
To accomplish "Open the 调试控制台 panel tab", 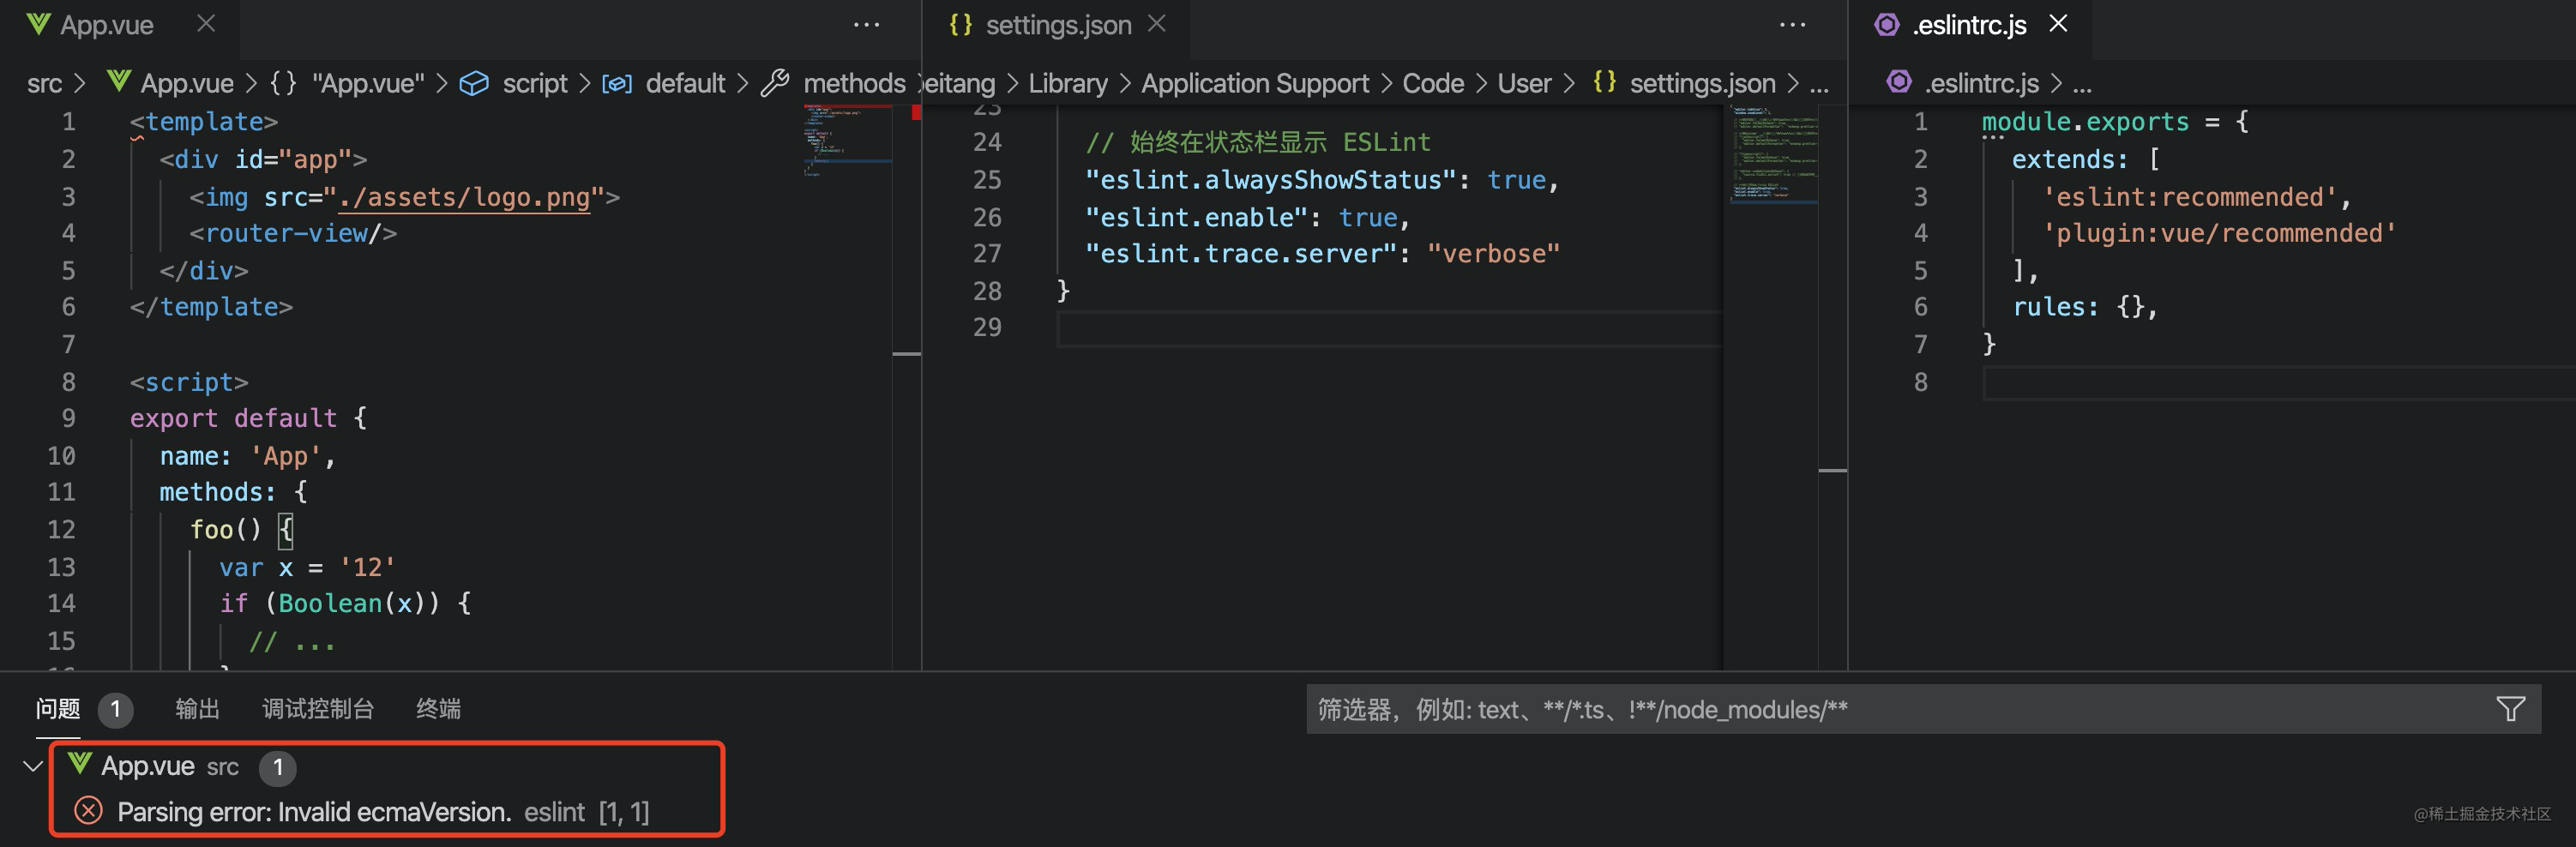I will pos(318,709).
